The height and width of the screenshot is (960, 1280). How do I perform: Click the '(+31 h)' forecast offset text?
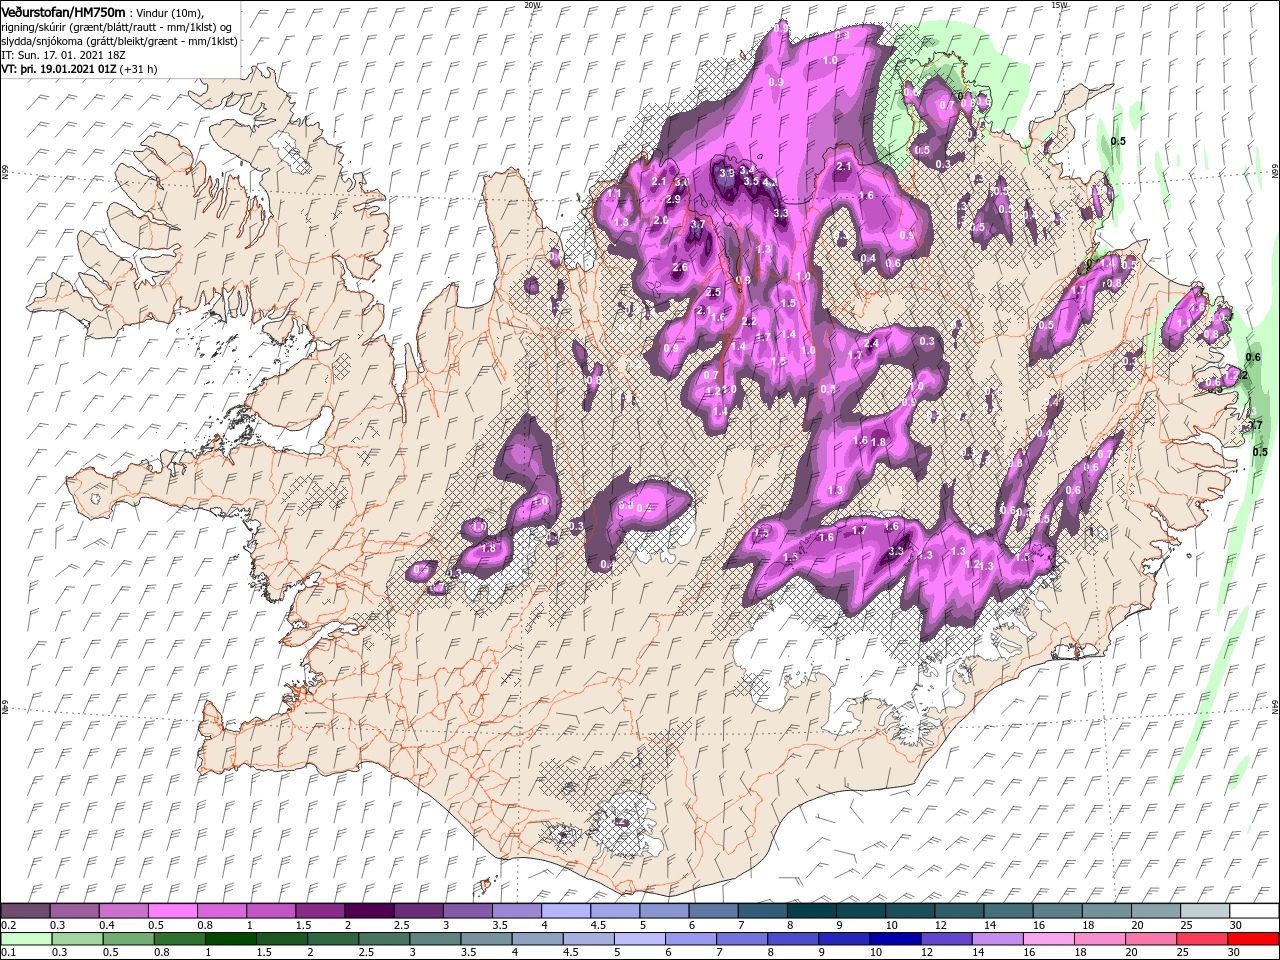tap(139, 69)
